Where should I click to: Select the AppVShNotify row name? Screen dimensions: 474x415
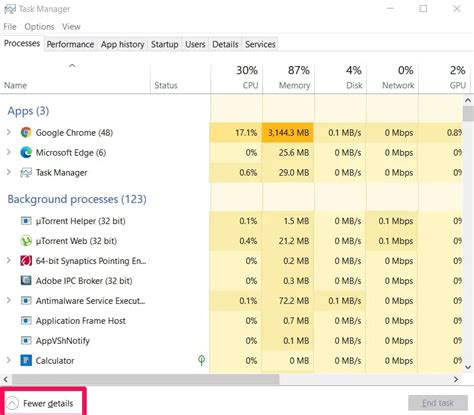[63, 341]
